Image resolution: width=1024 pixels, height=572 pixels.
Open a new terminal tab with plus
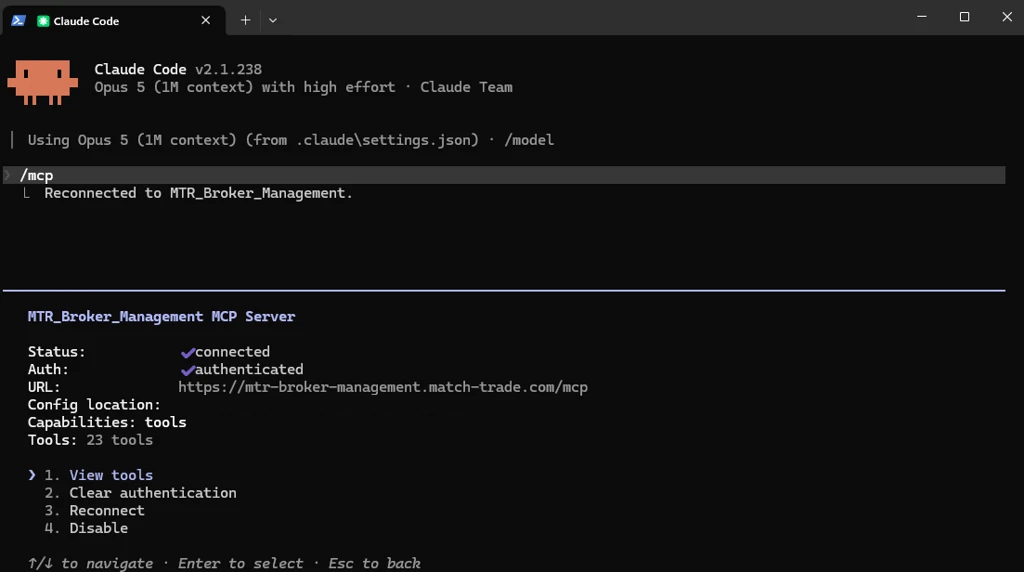(246, 20)
